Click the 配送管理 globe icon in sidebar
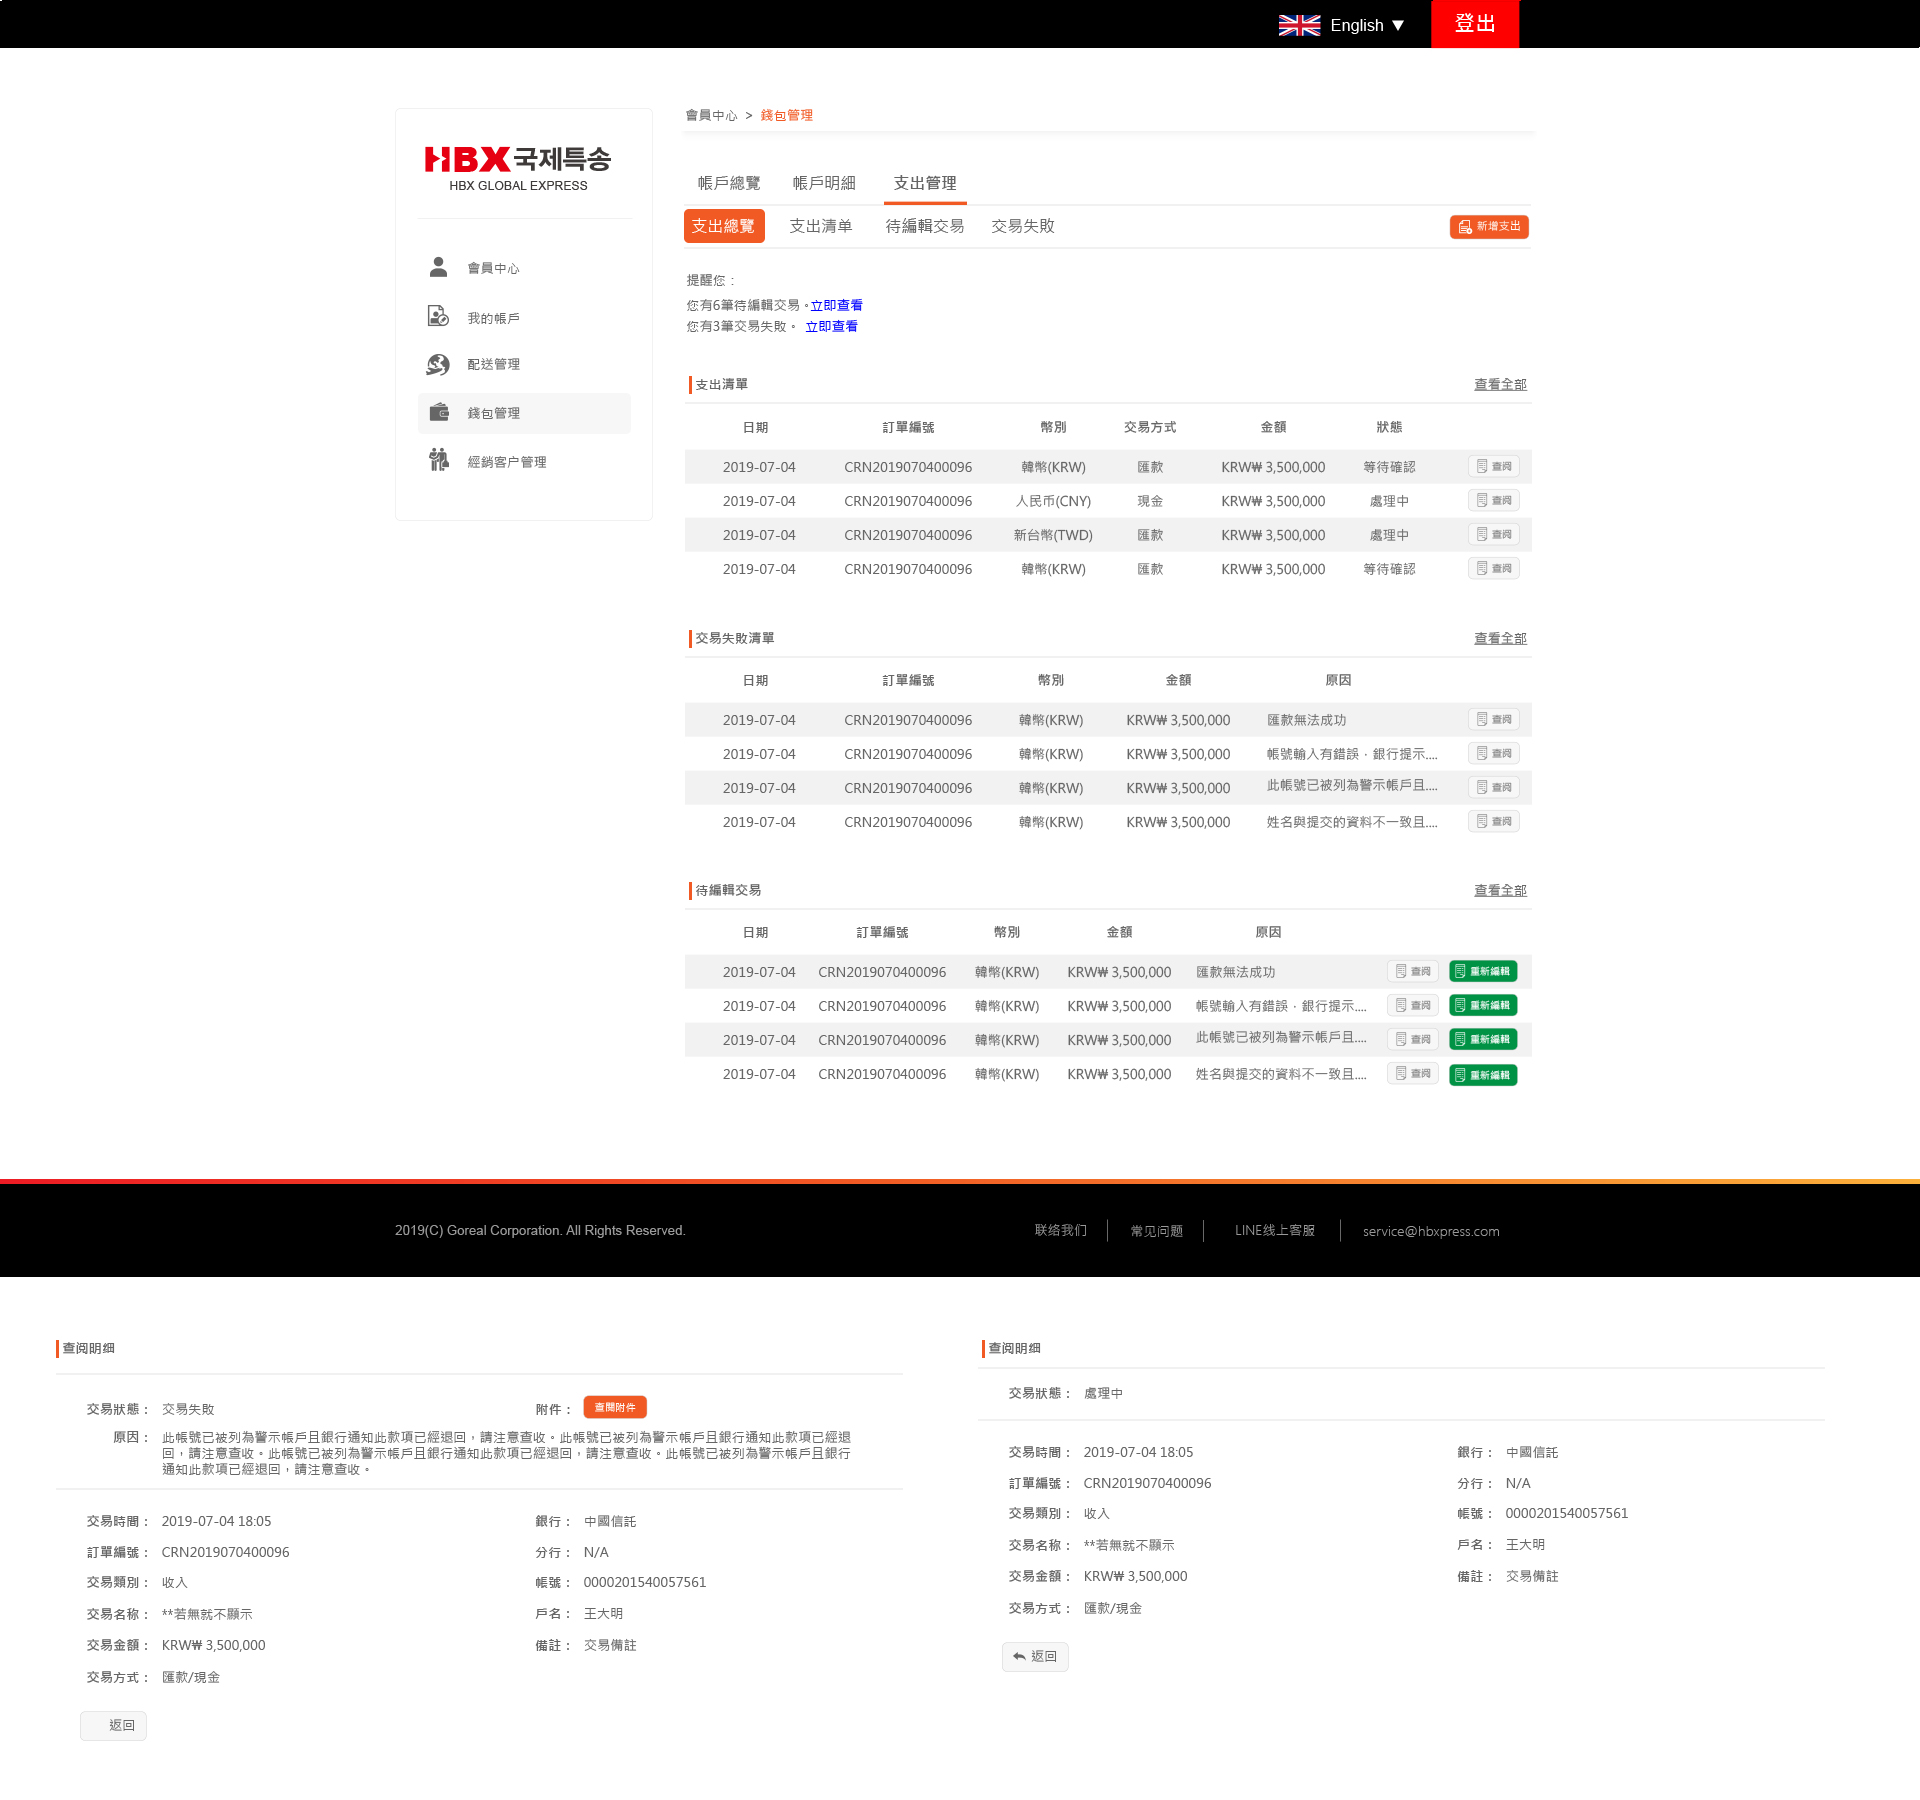1920x1800 pixels. click(438, 364)
